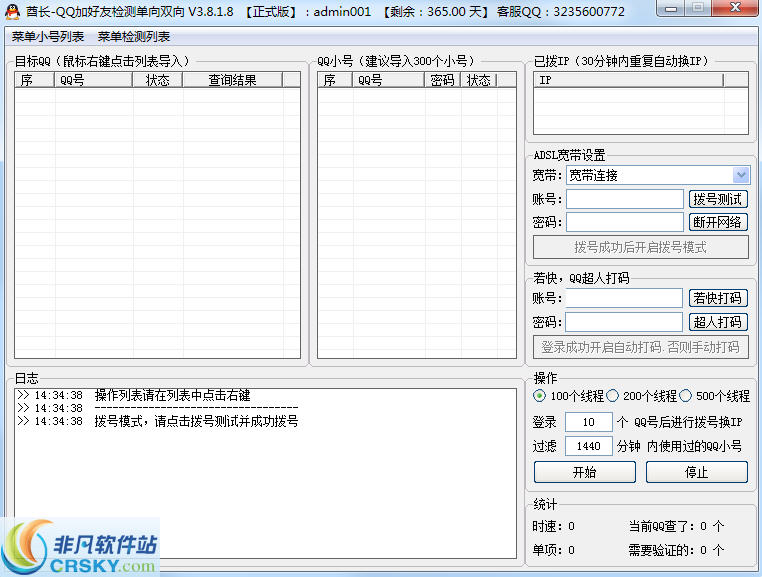Click the IP column header
The width and height of the screenshot is (762, 577).
(x=629, y=80)
